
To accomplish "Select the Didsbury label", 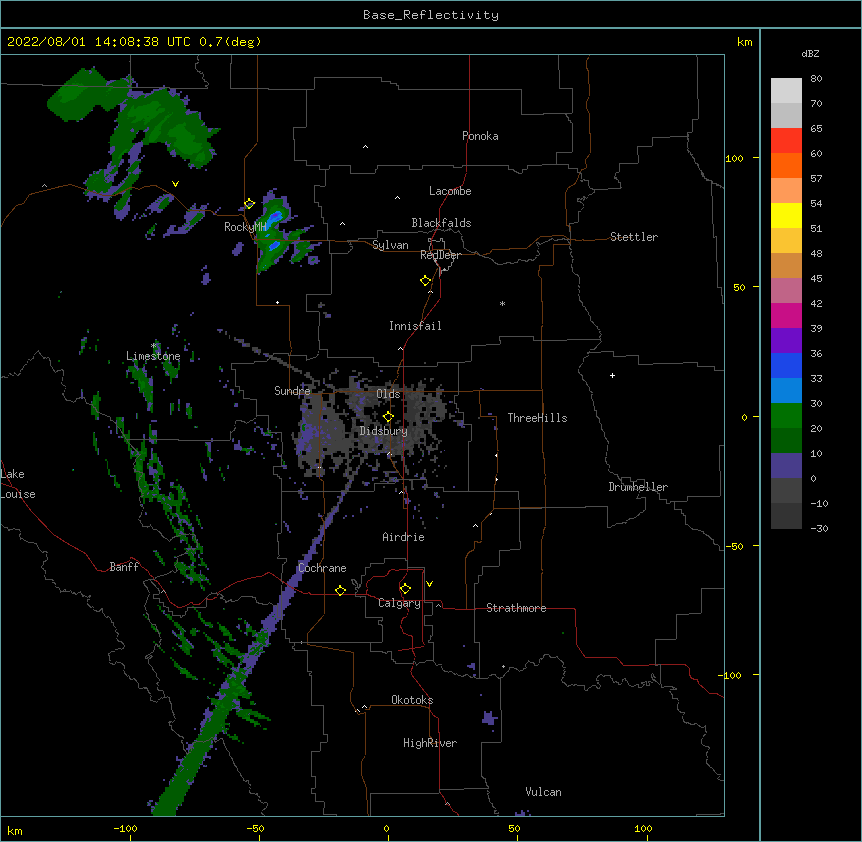I will [x=383, y=431].
